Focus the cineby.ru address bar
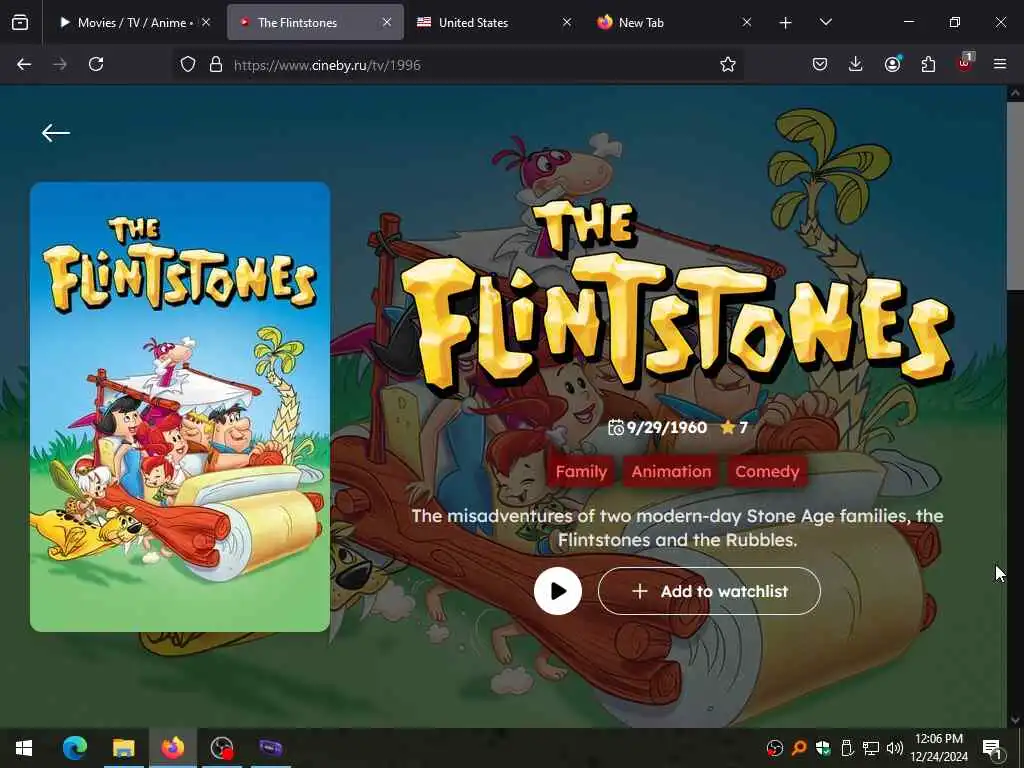The height and width of the screenshot is (768, 1024). [457, 65]
